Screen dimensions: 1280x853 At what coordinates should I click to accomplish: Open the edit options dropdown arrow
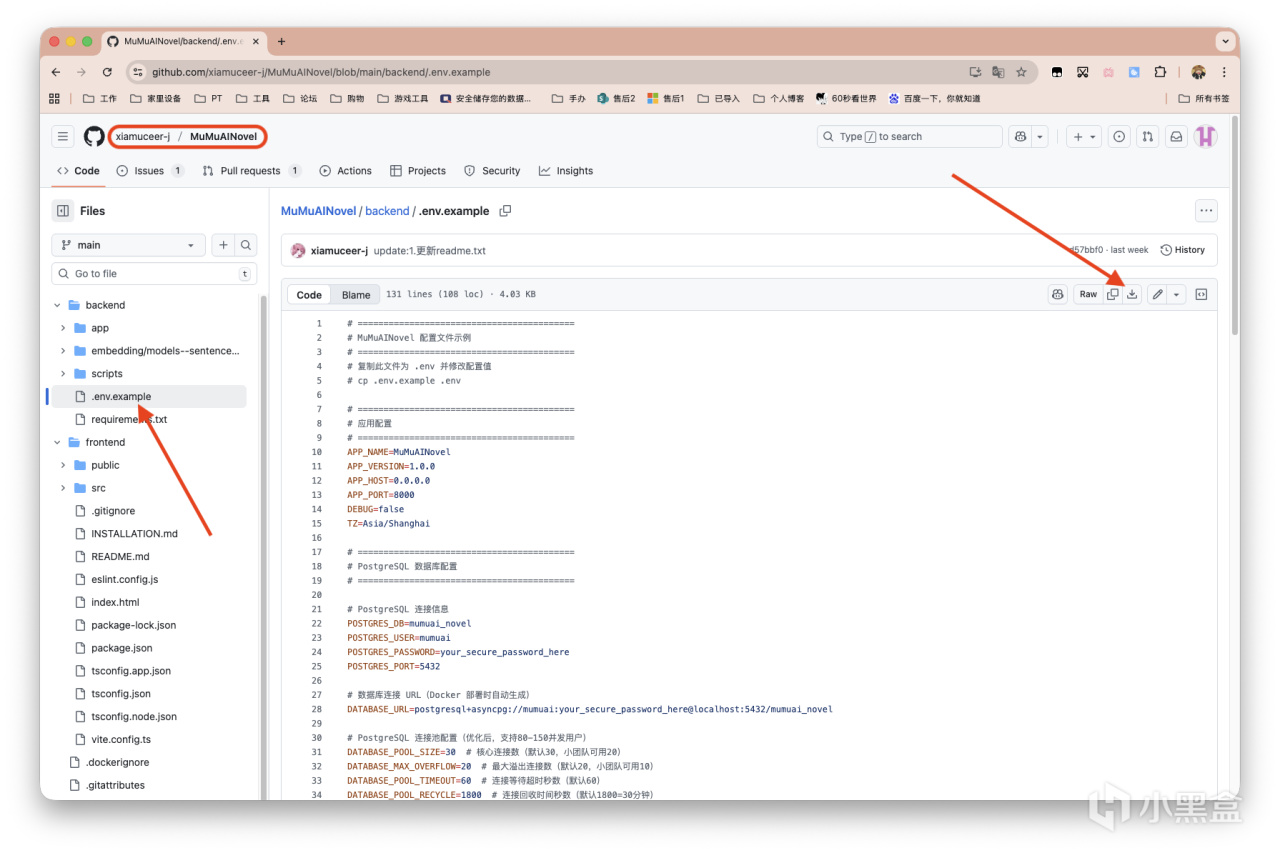pyautogui.click(x=1176, y=294)
